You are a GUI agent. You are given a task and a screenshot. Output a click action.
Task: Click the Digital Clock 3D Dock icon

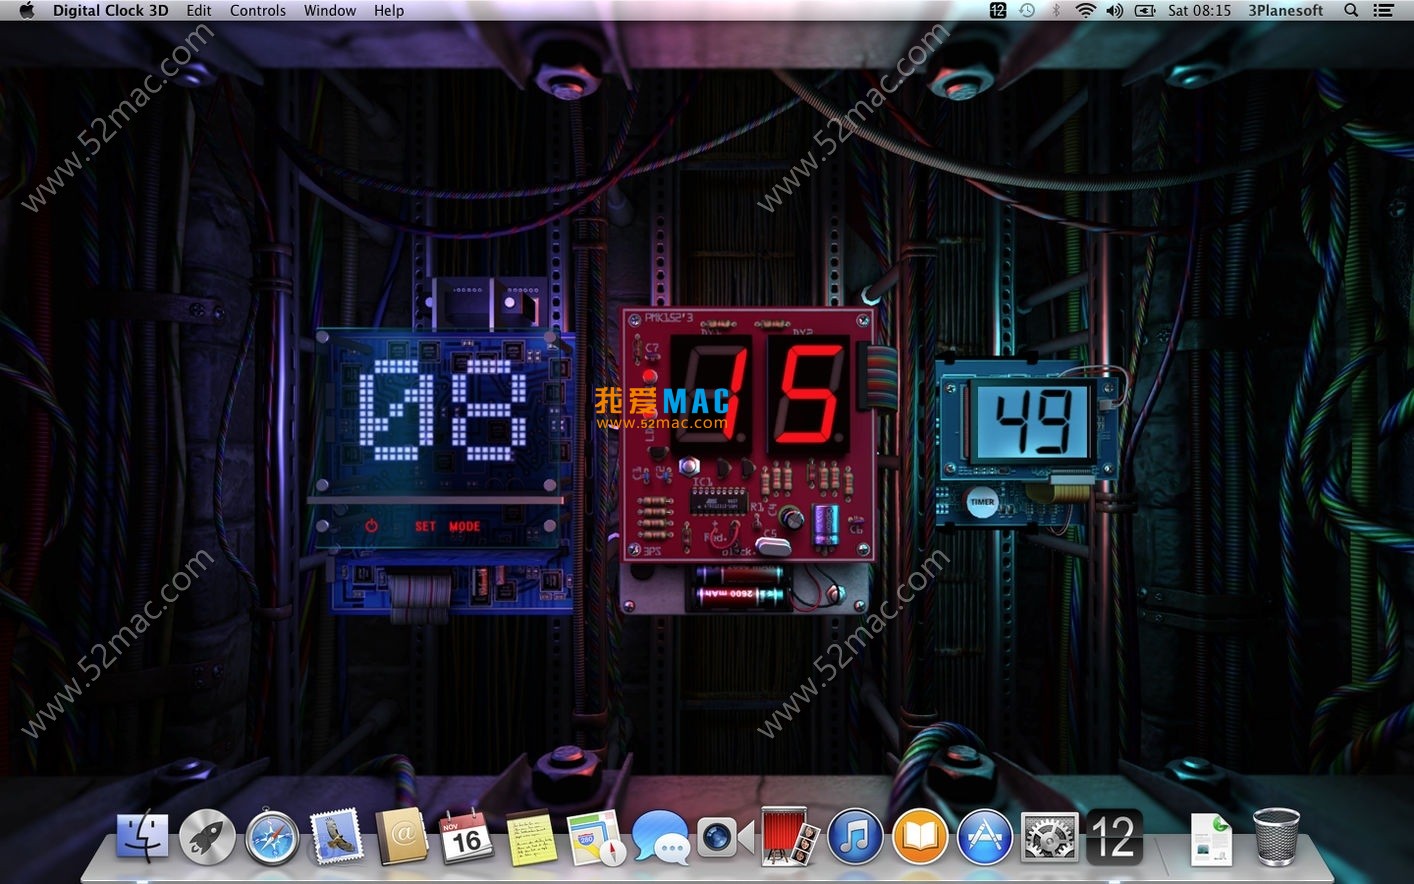pyautogui.click(x=1114, y=837)
